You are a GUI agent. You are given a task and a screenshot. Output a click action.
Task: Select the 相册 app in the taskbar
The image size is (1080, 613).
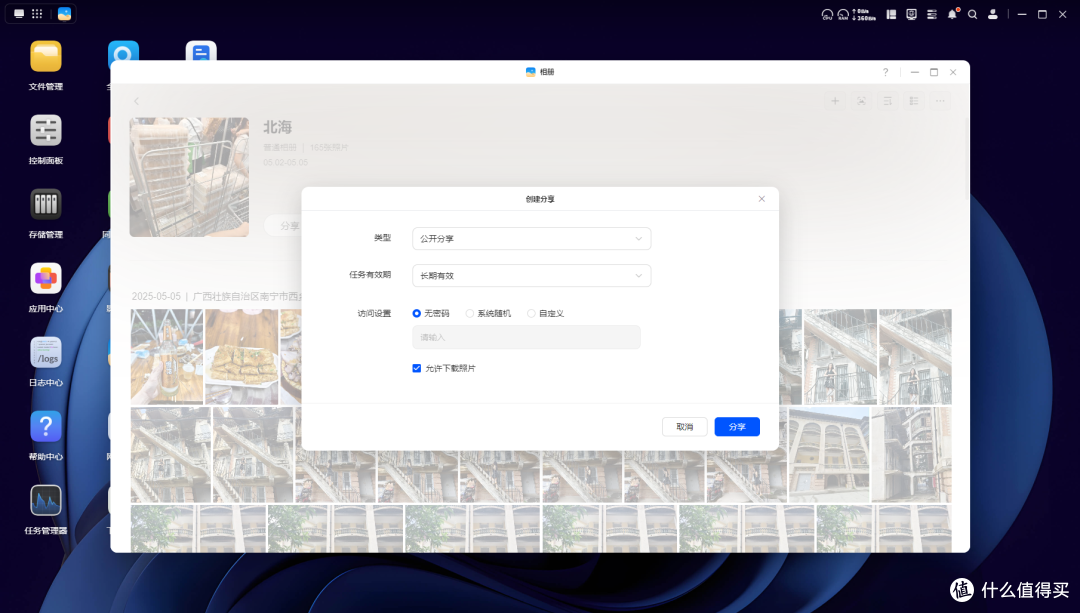pos(64,14)
